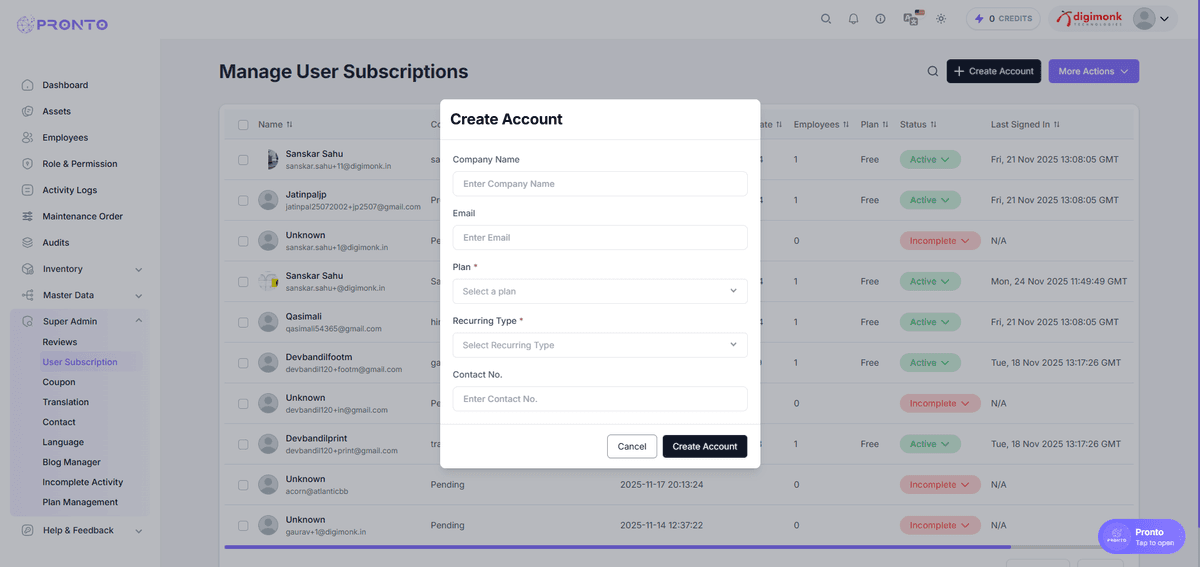Submit the dialog's Create Account button
This screenshot has width=1200, height=567.
(705, 446)
